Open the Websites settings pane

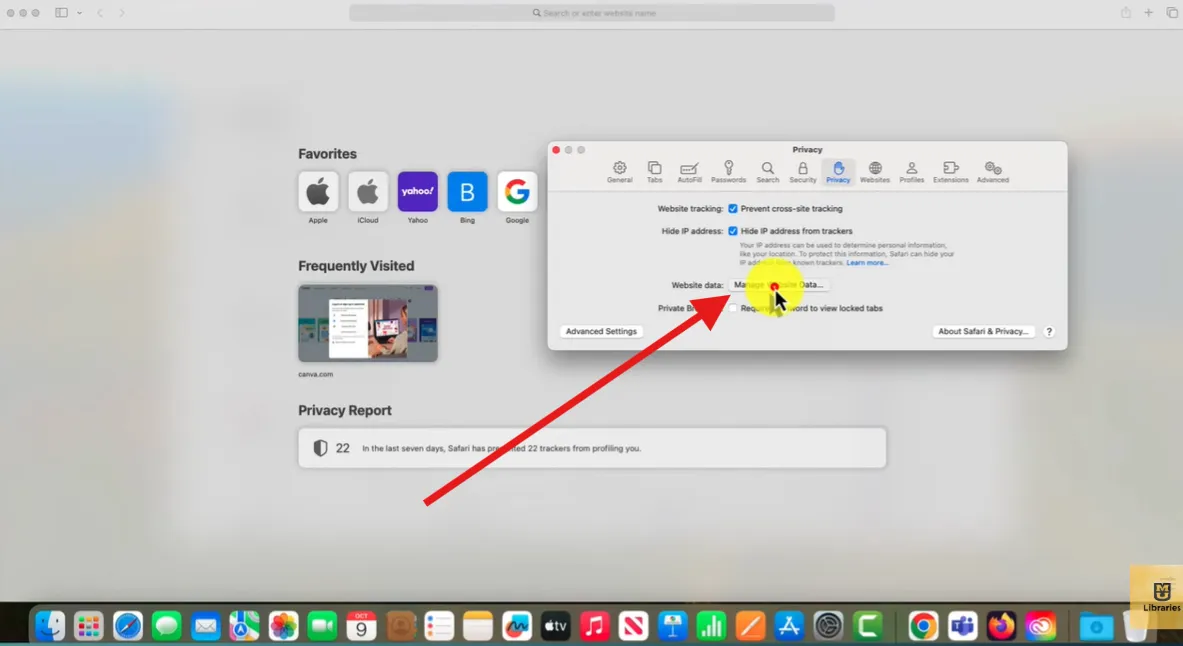pos(875,171)
